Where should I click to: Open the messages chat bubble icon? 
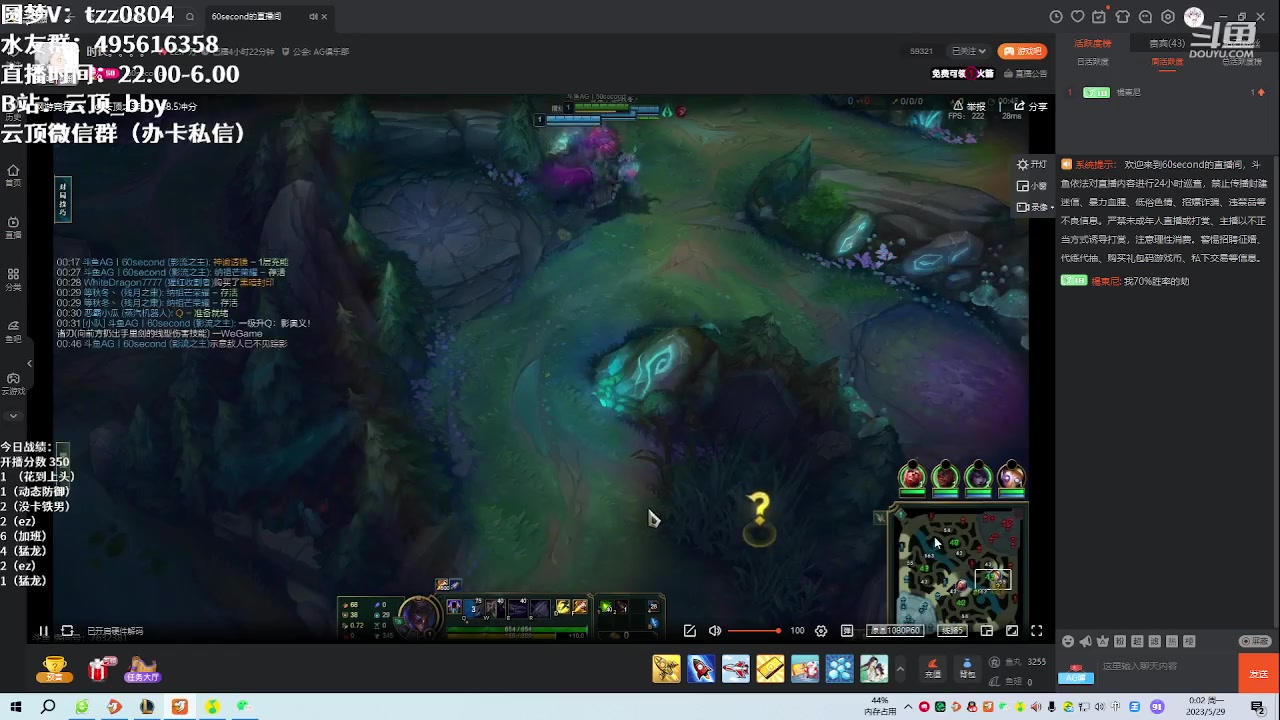1145,17
